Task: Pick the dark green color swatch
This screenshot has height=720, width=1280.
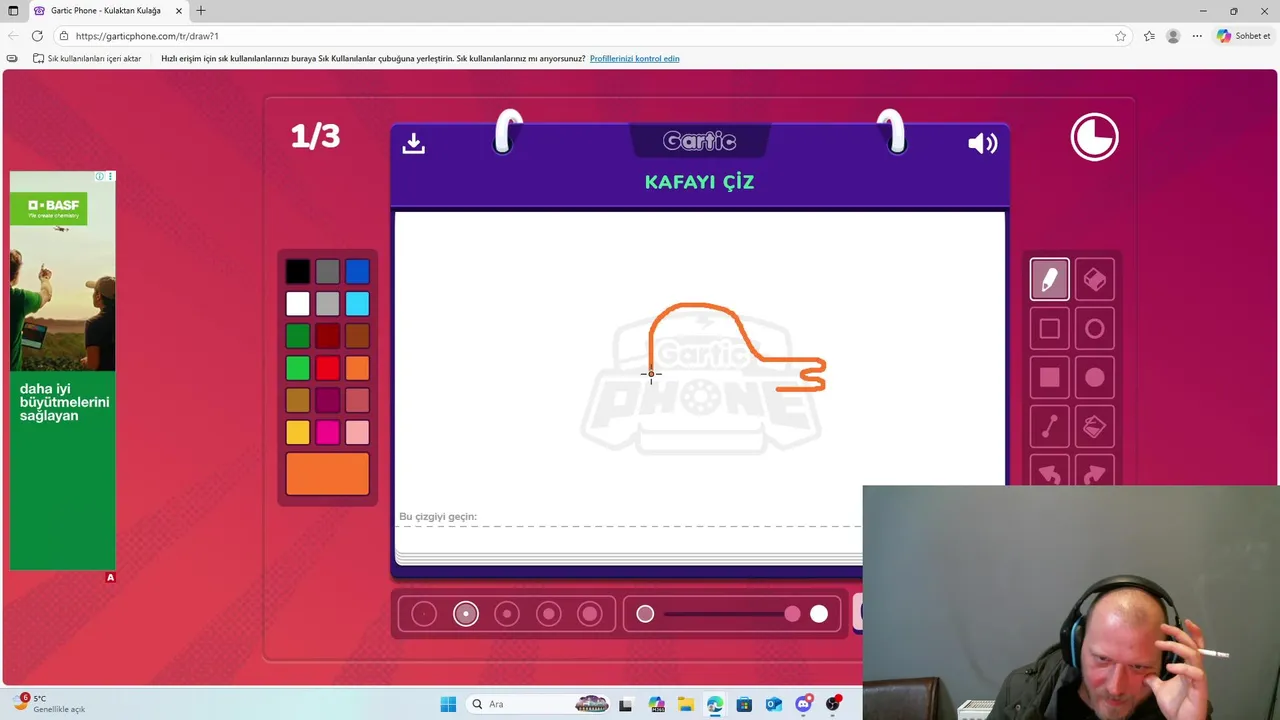Action: coord(298,336)
